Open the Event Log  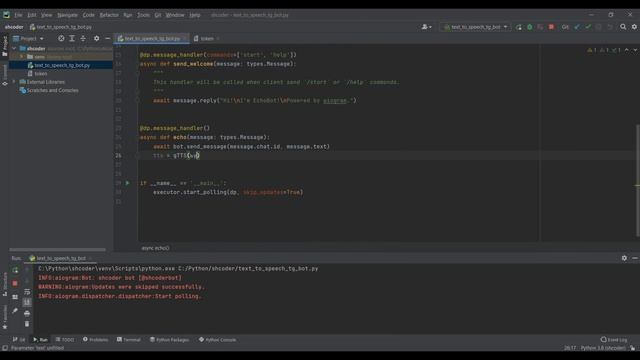[614, 340]
